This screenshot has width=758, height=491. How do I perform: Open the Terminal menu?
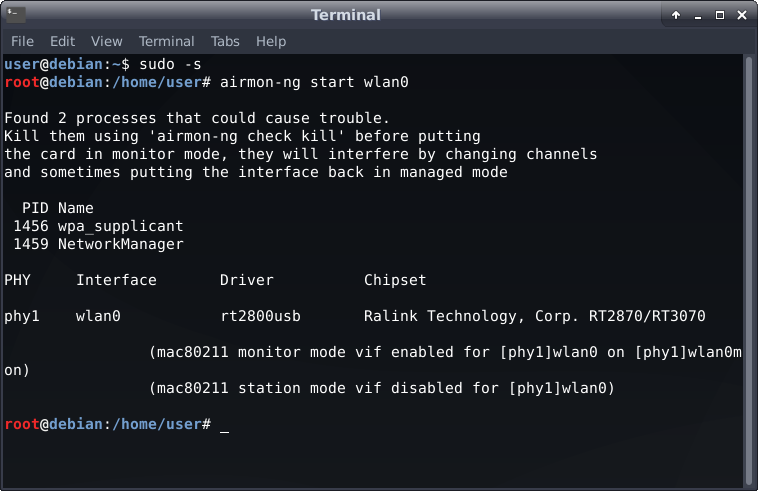(166, 42)
